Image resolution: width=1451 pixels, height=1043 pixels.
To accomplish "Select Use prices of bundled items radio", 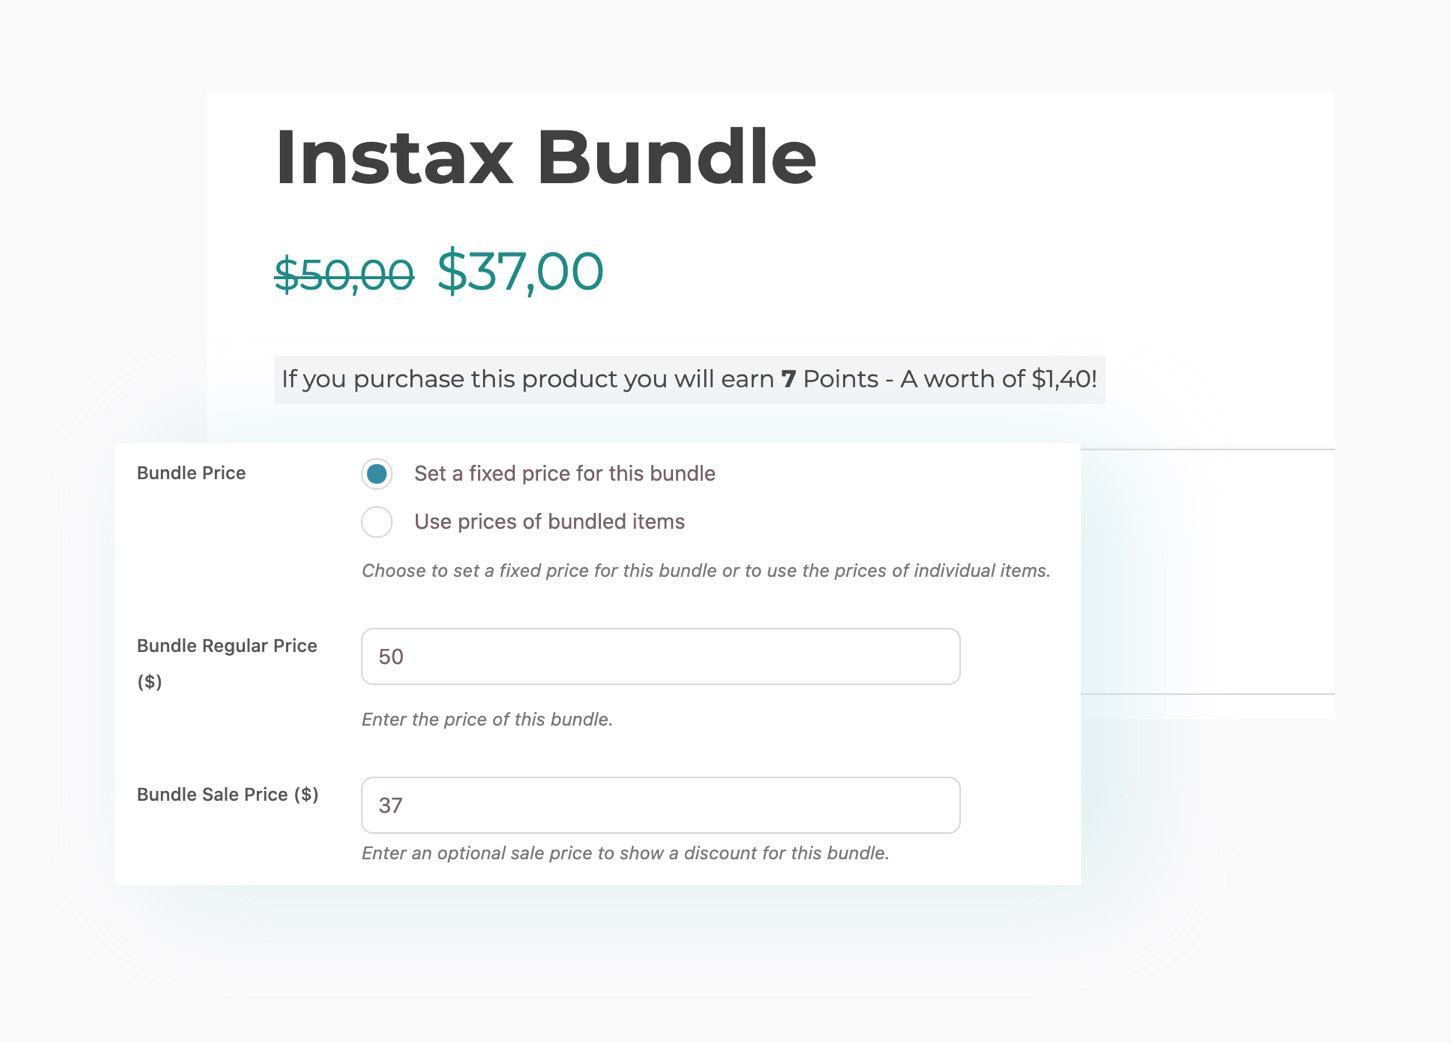I will coord(377,522).
